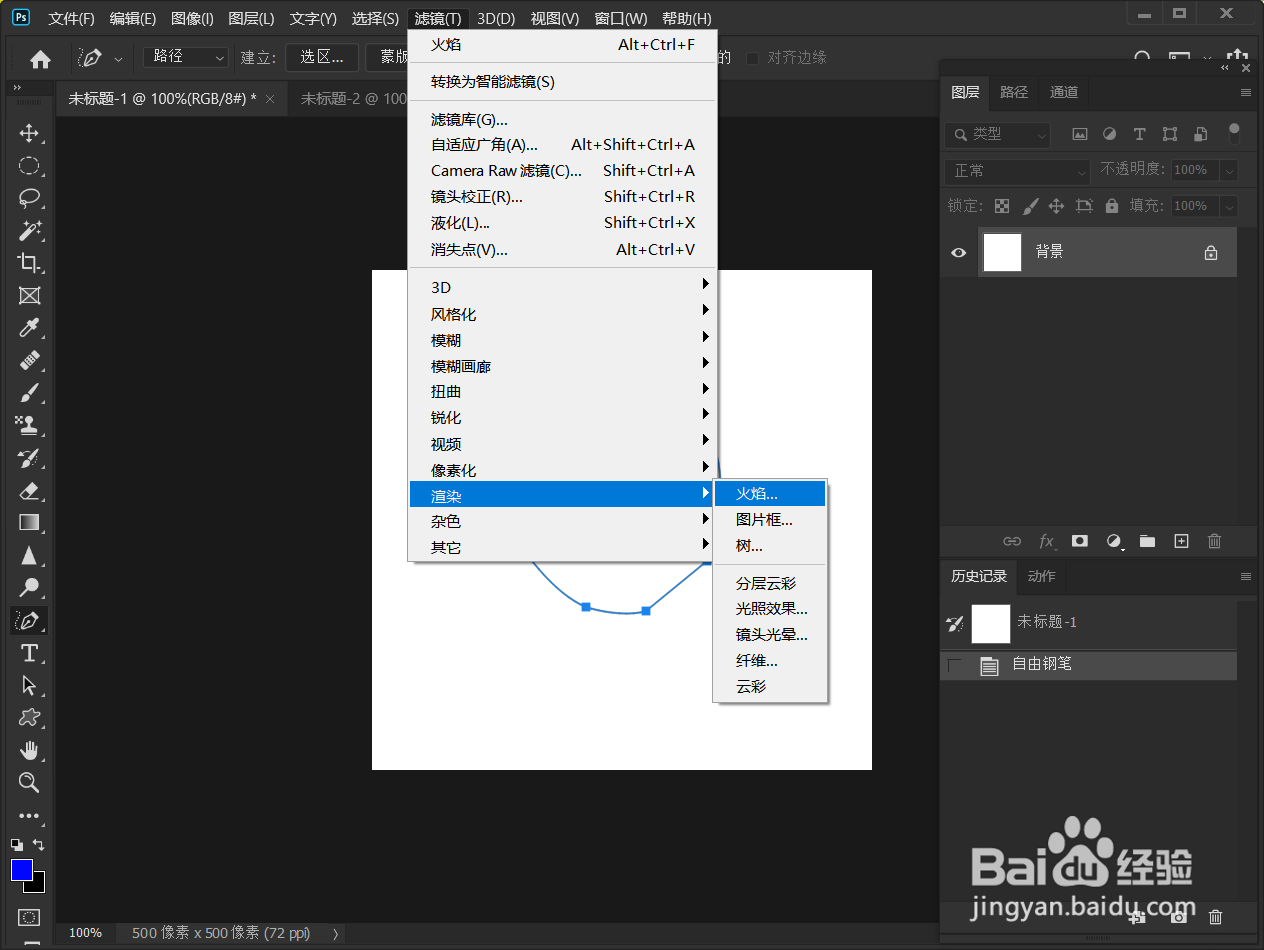Select the Lasso tool
This screenshot has height=950, width=1264.
click(x=29, y=198)
